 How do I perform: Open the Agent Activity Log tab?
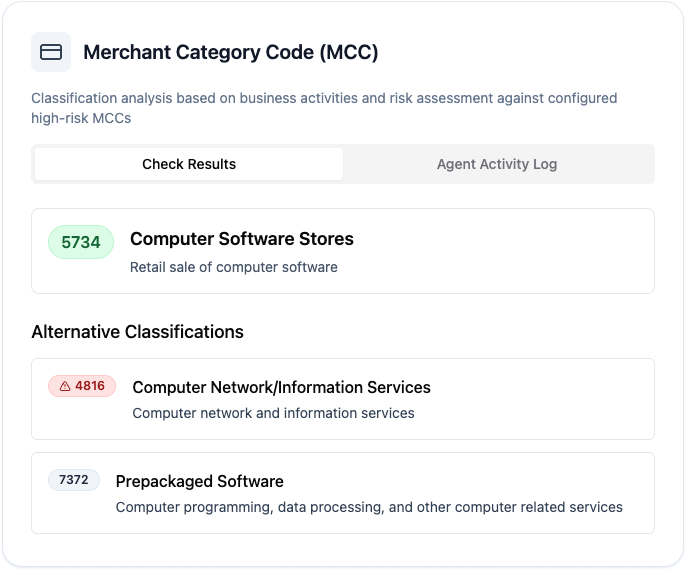click(497, 164)
